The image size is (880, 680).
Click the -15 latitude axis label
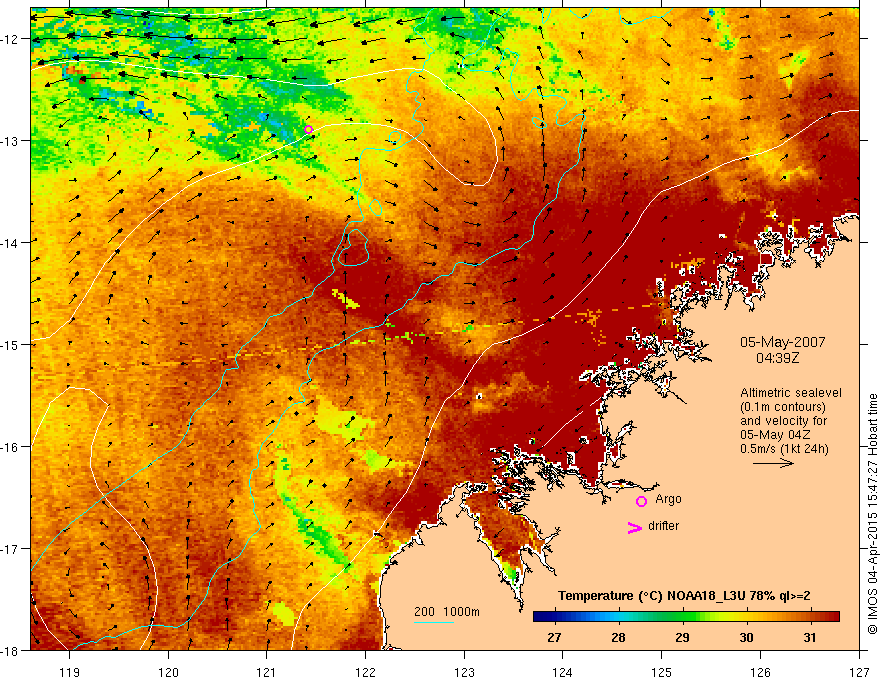point(11,344)
